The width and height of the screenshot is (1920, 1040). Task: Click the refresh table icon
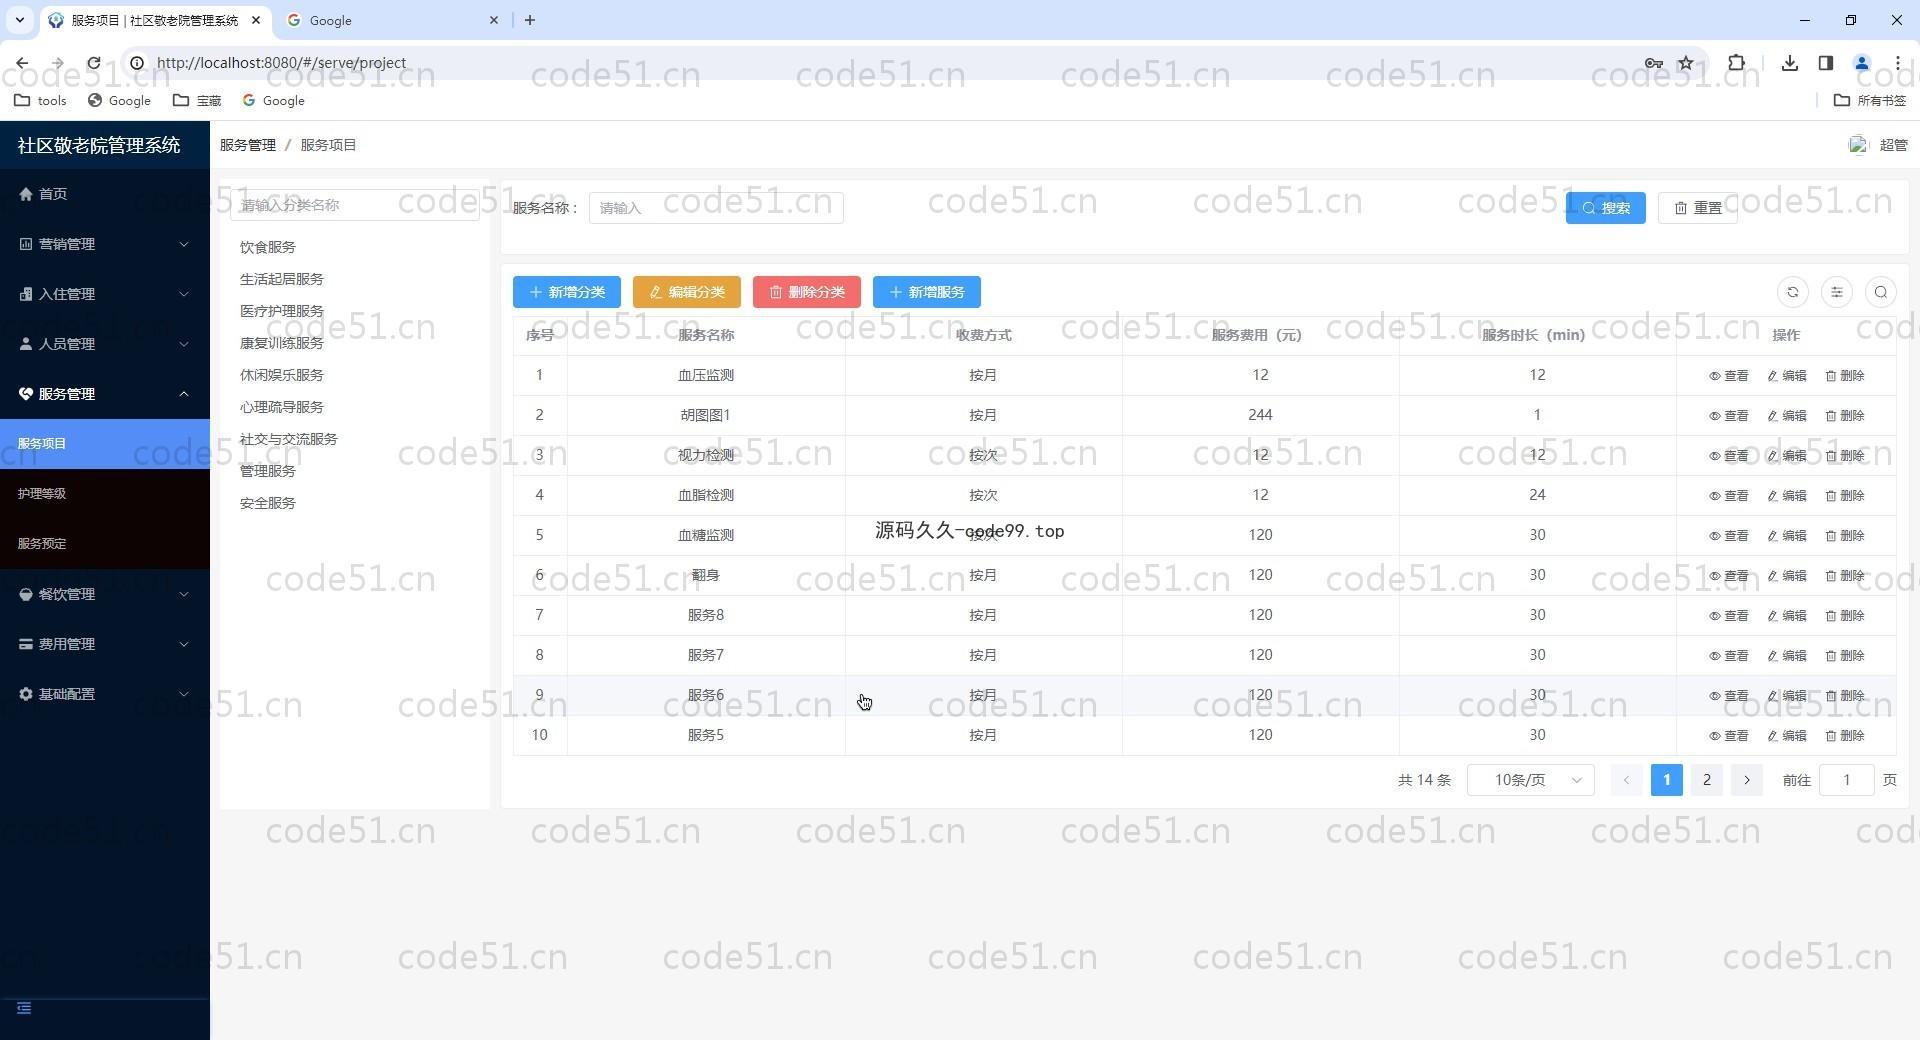[x=1792, y=292]
